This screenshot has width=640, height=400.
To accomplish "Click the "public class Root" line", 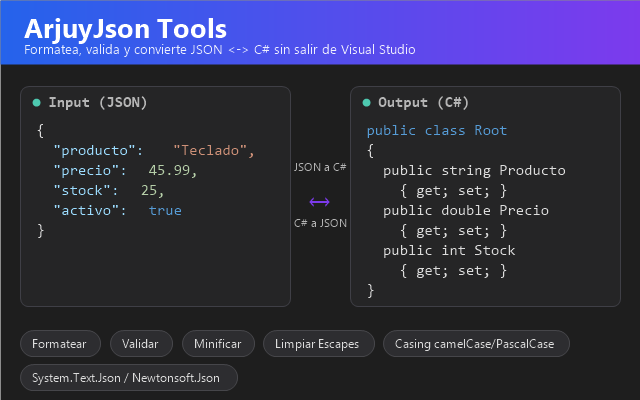I will [x=437, y=131].
